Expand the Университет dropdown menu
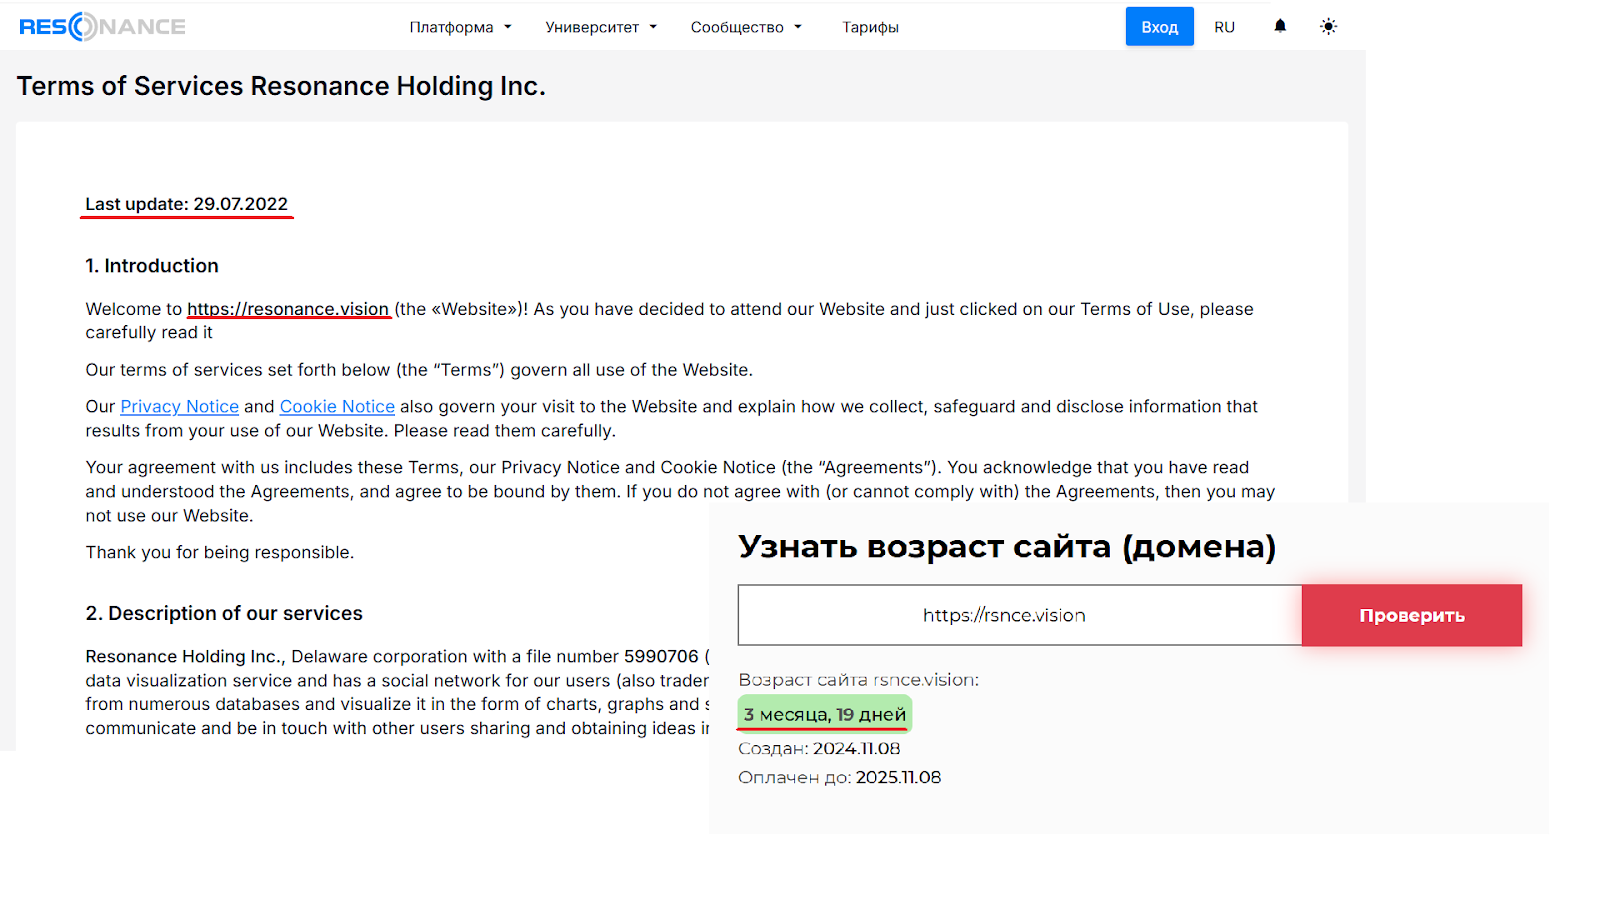The width and height of the screenshot is (1600, 900). [x=601, y=28]
